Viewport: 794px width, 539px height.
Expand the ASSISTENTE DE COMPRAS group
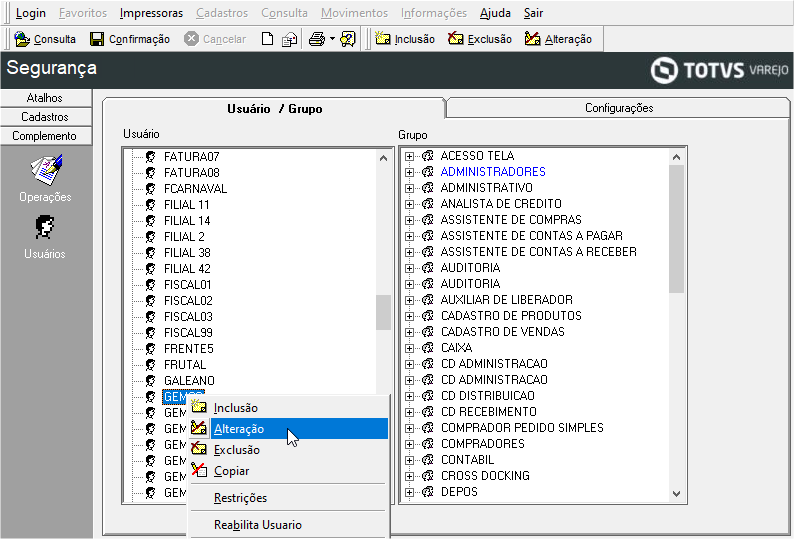point(409,220)
